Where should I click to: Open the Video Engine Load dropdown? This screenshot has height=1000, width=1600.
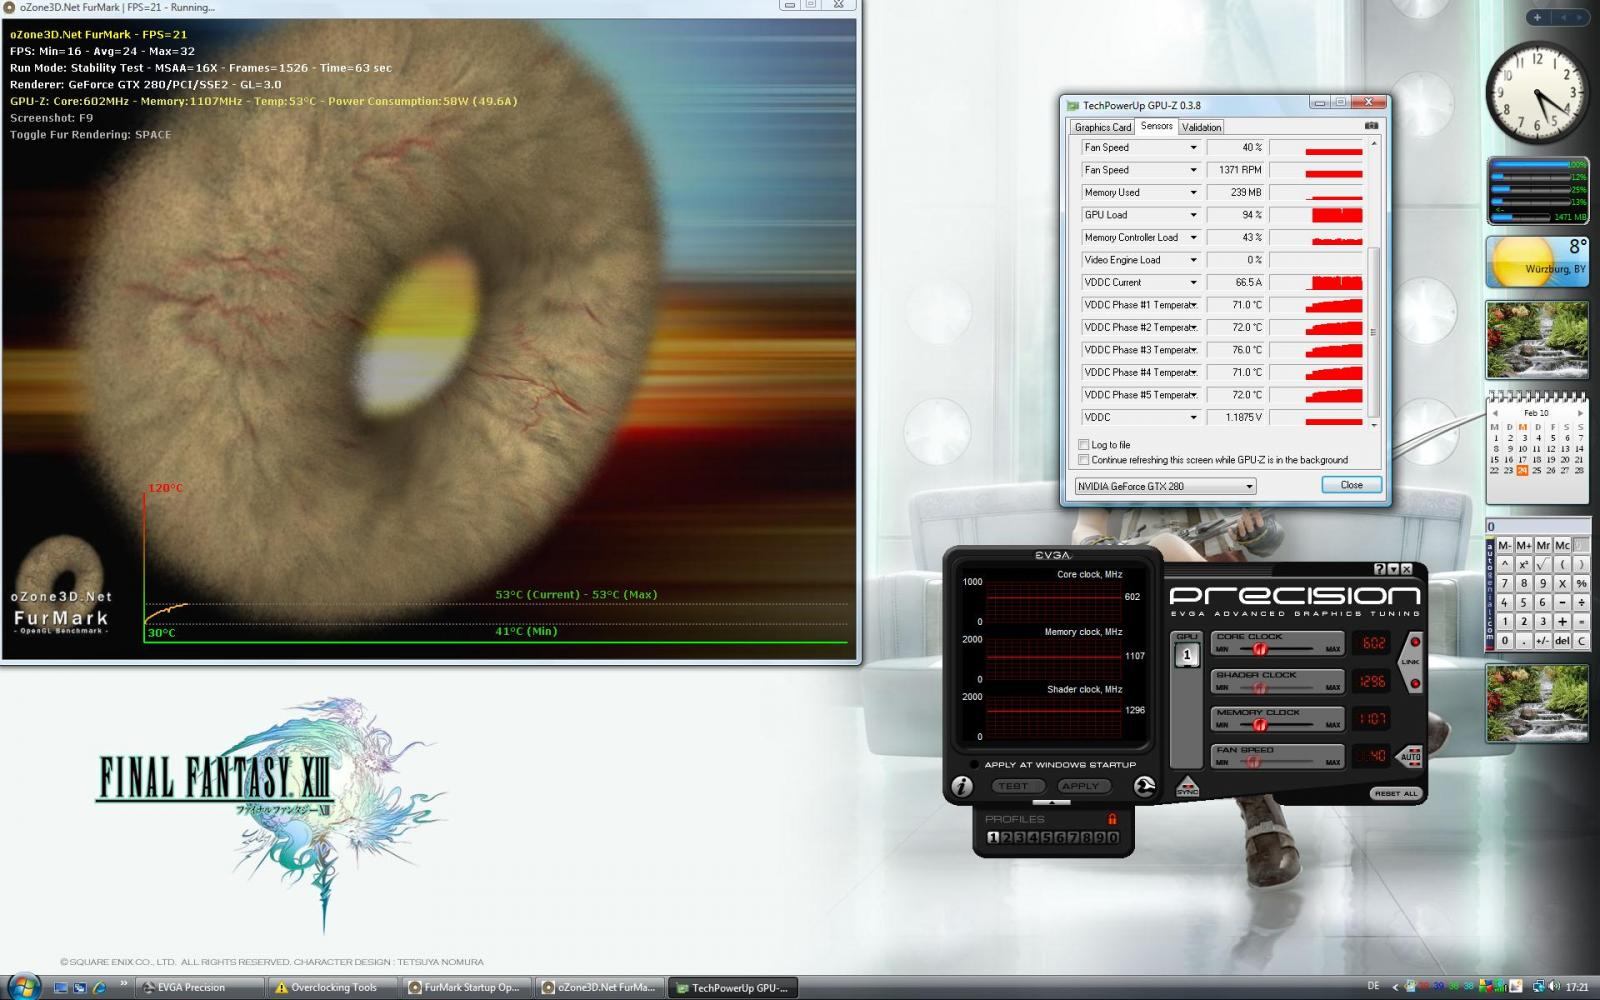click(x=1193, y=260)
